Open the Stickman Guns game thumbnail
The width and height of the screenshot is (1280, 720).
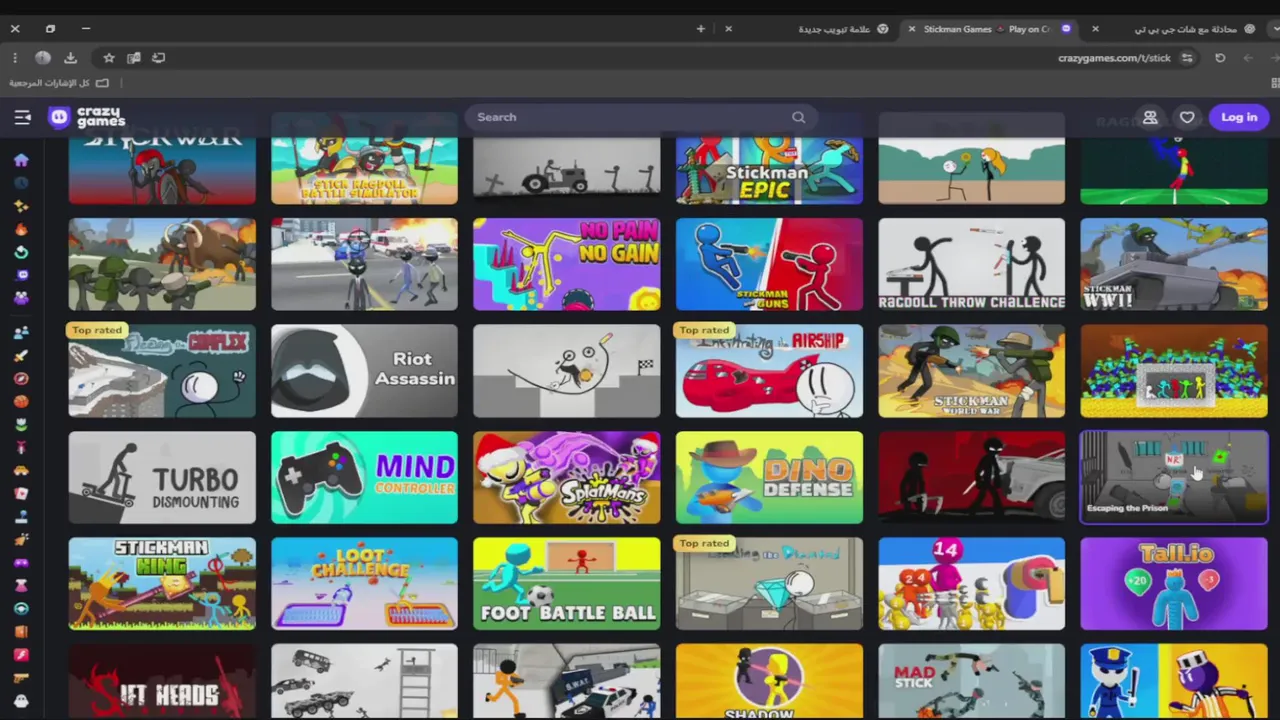click(x=769, y=264)
